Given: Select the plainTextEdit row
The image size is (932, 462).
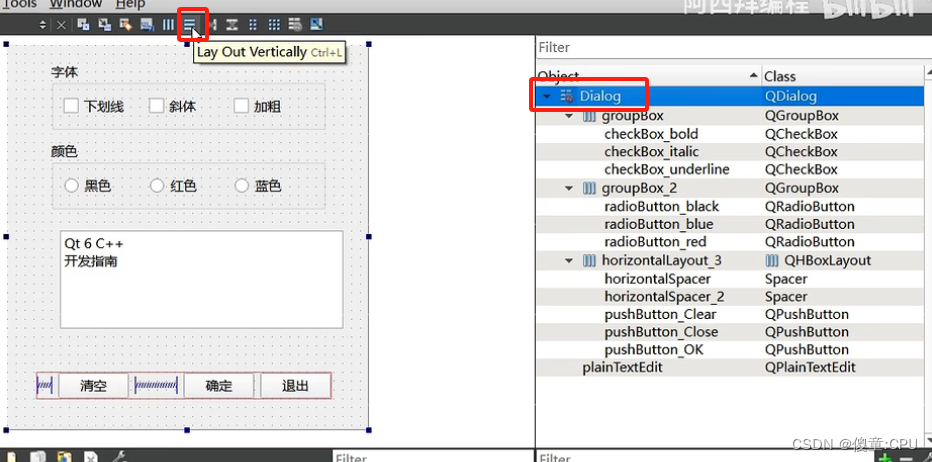Looking at the screenshot, I should click(731, 367).
